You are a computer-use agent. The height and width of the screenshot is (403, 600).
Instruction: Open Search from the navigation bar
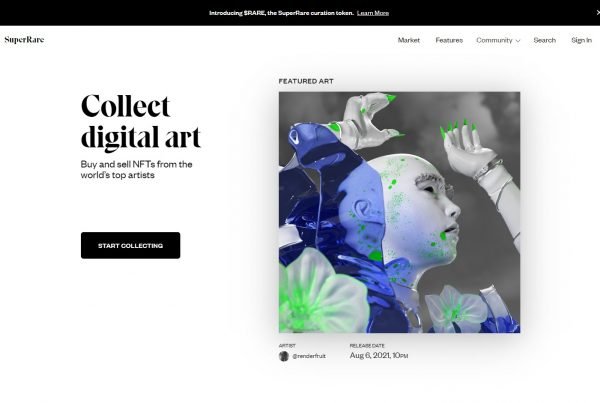[544, 40]
